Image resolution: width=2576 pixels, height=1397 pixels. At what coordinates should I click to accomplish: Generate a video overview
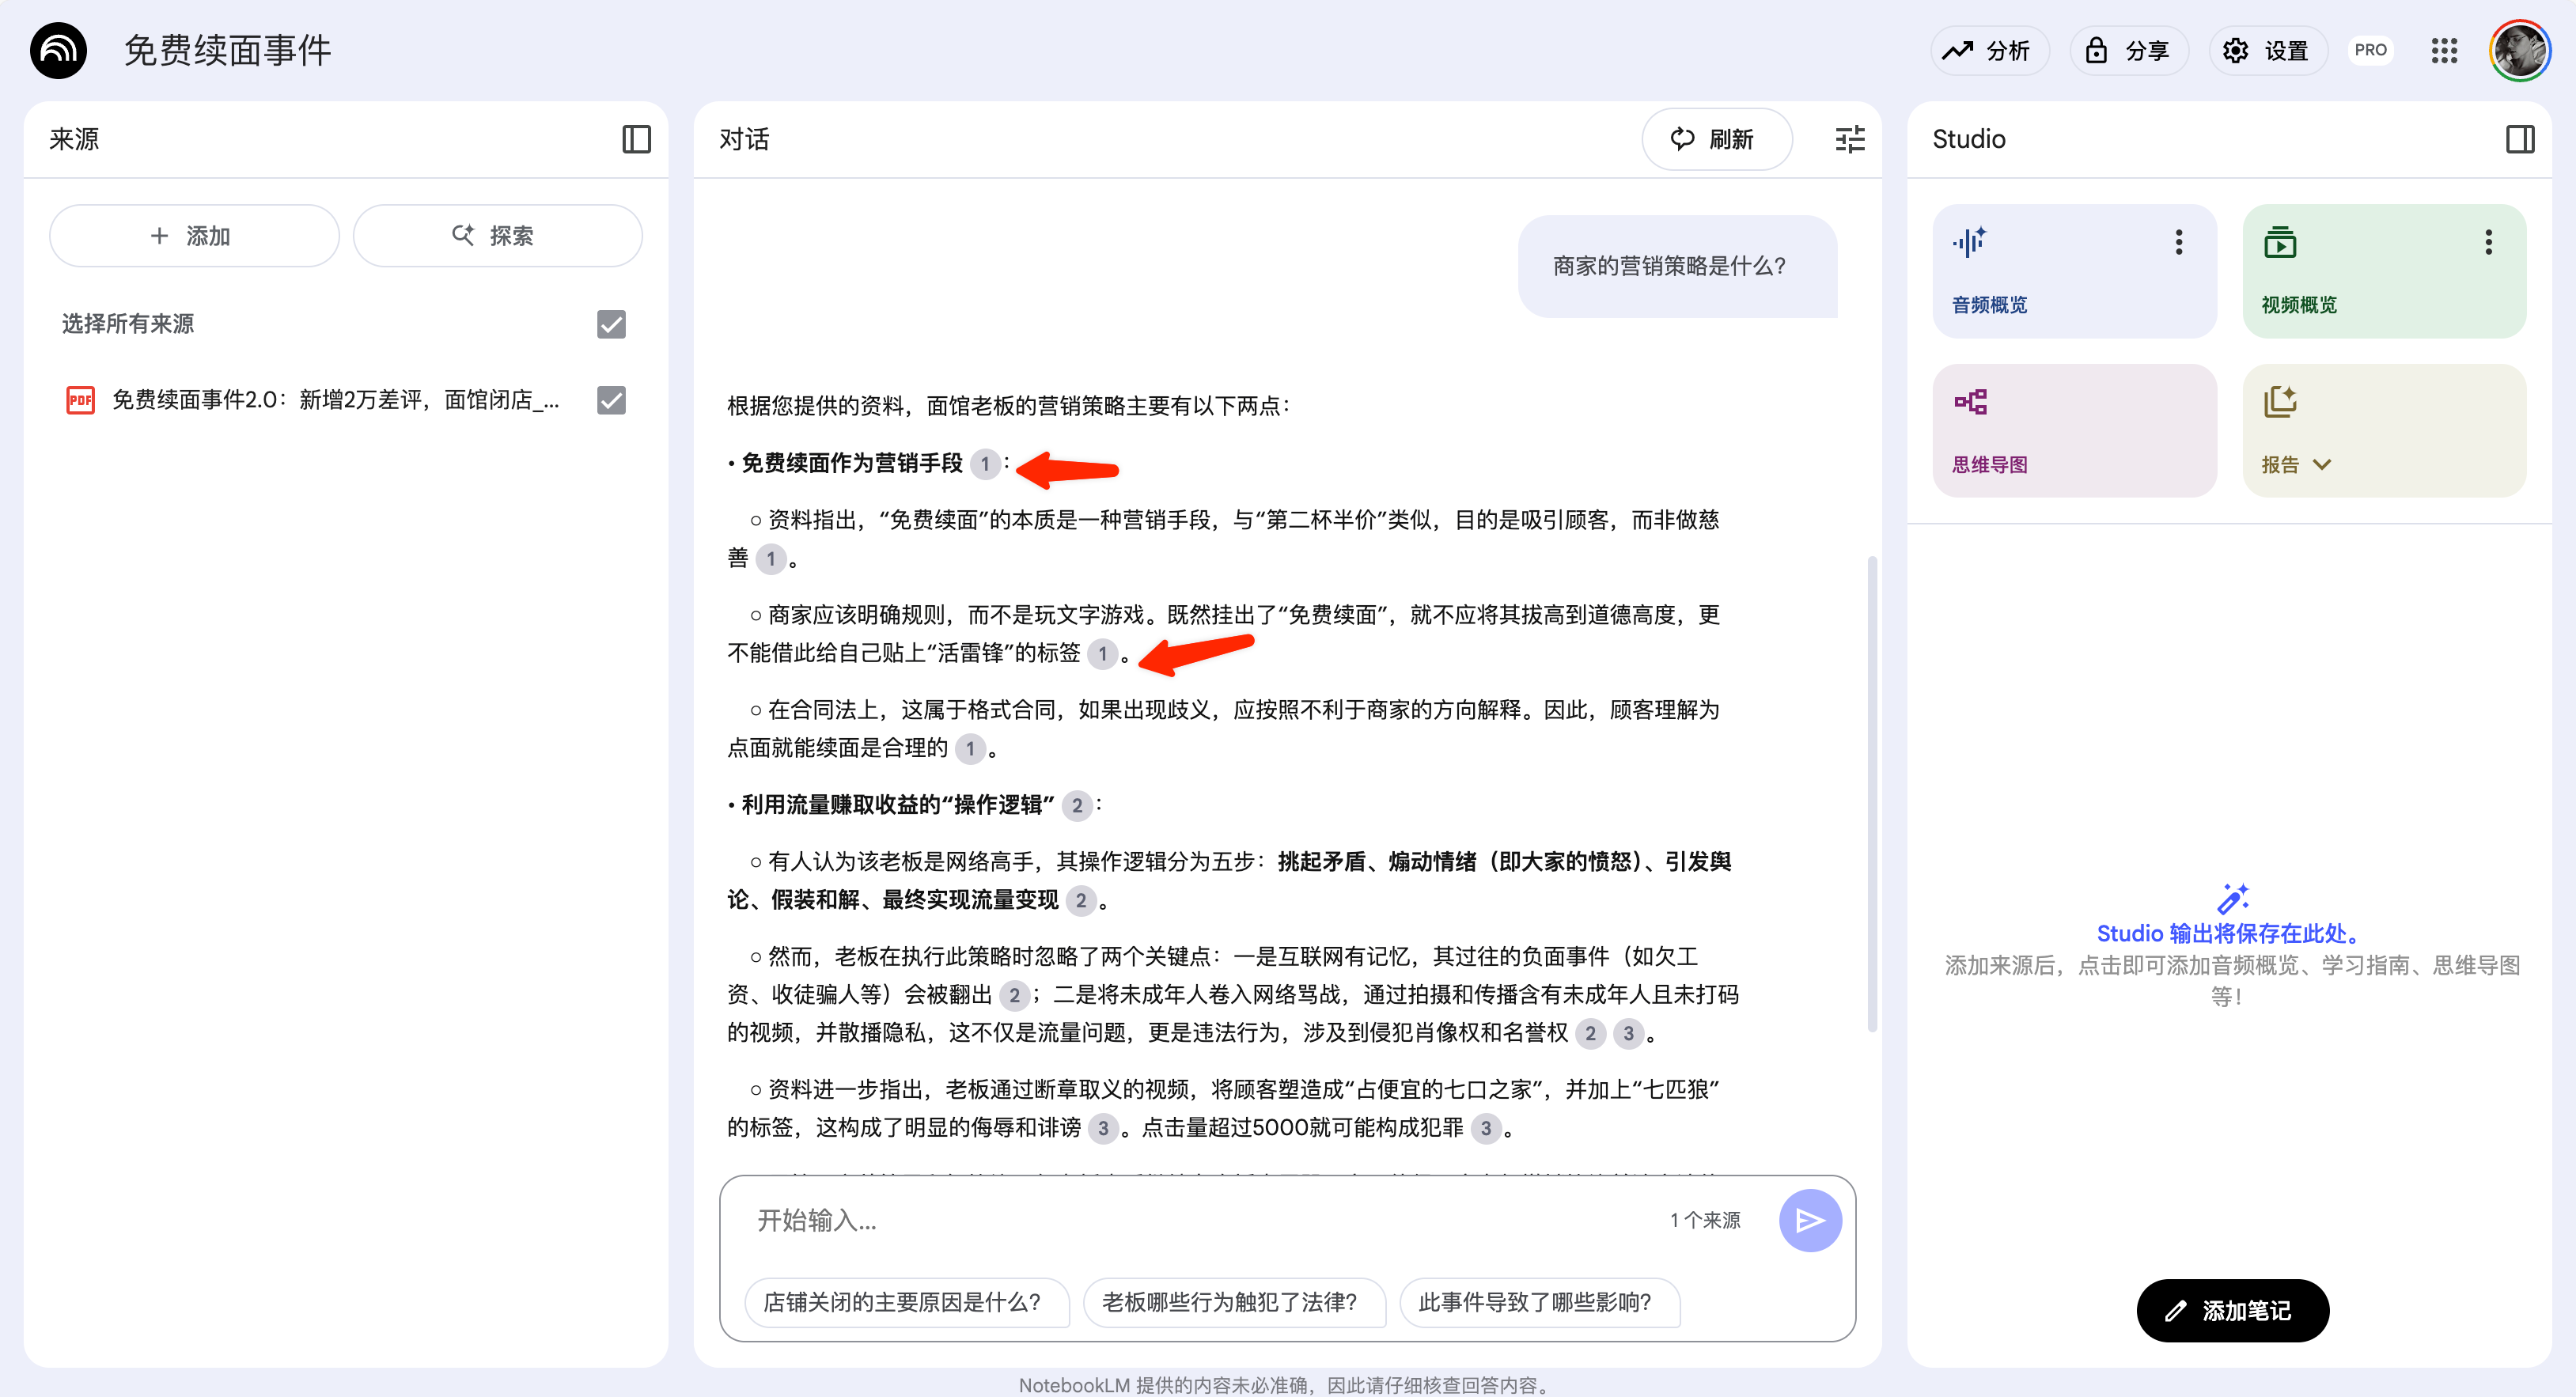[2384, 271]
